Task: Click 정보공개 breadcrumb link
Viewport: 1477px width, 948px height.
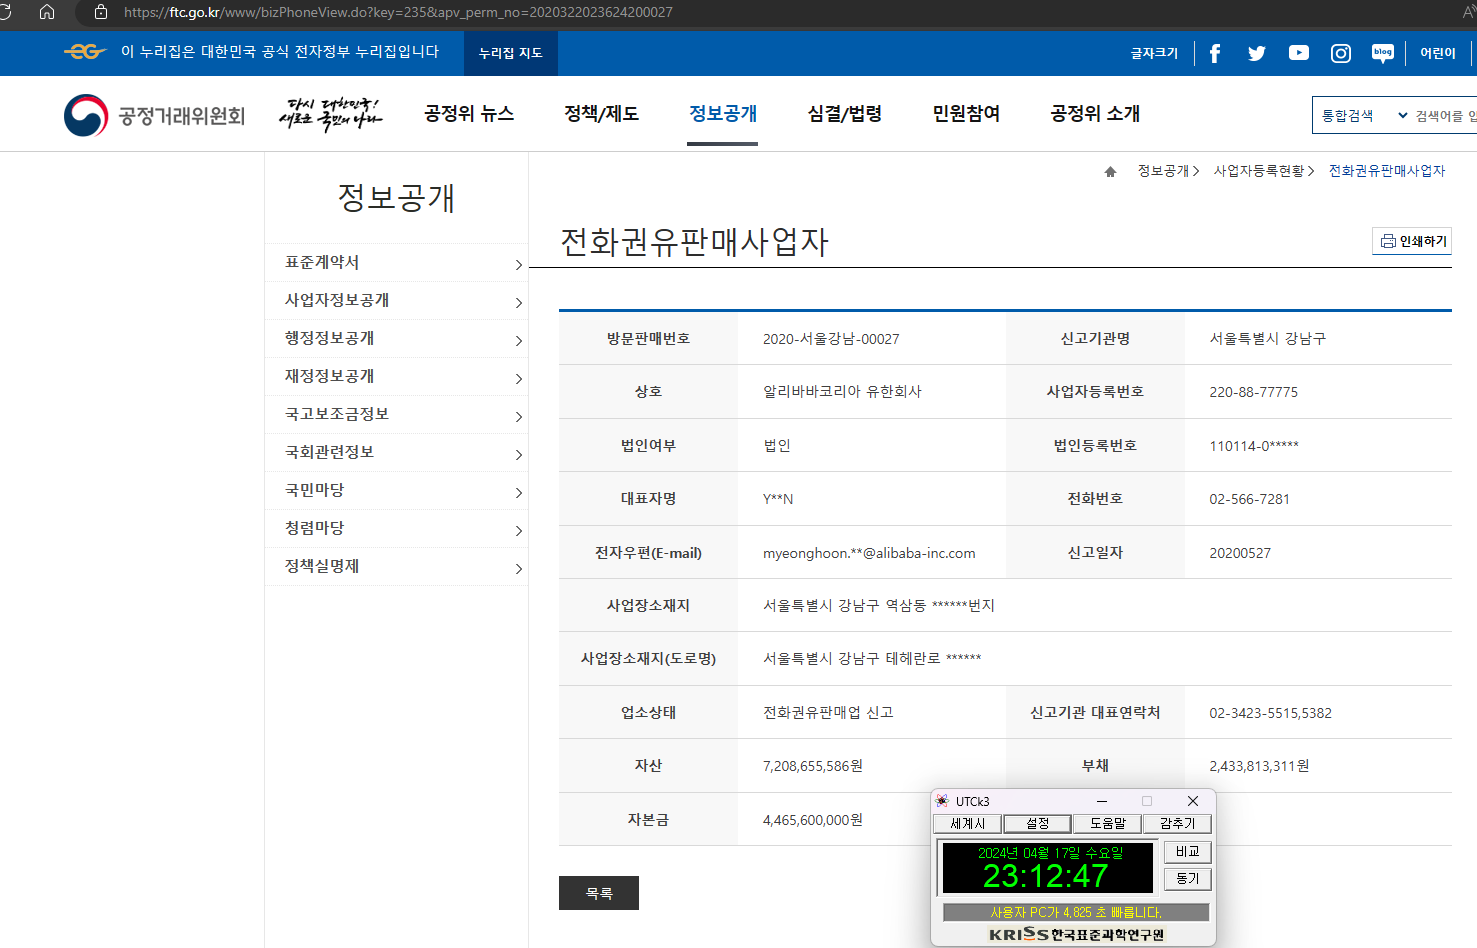Action: [x=1163, y=171]
